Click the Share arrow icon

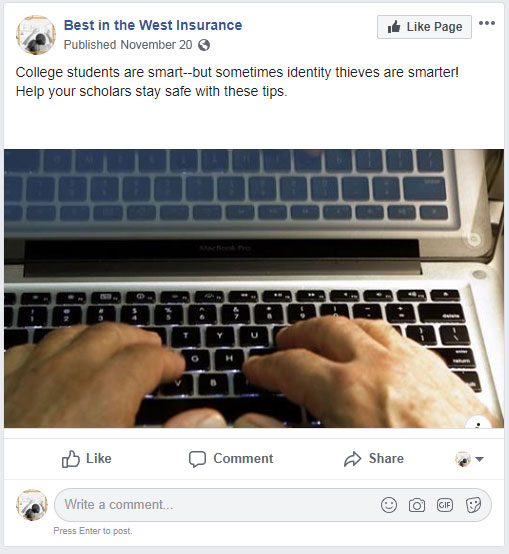click(352, 459)
